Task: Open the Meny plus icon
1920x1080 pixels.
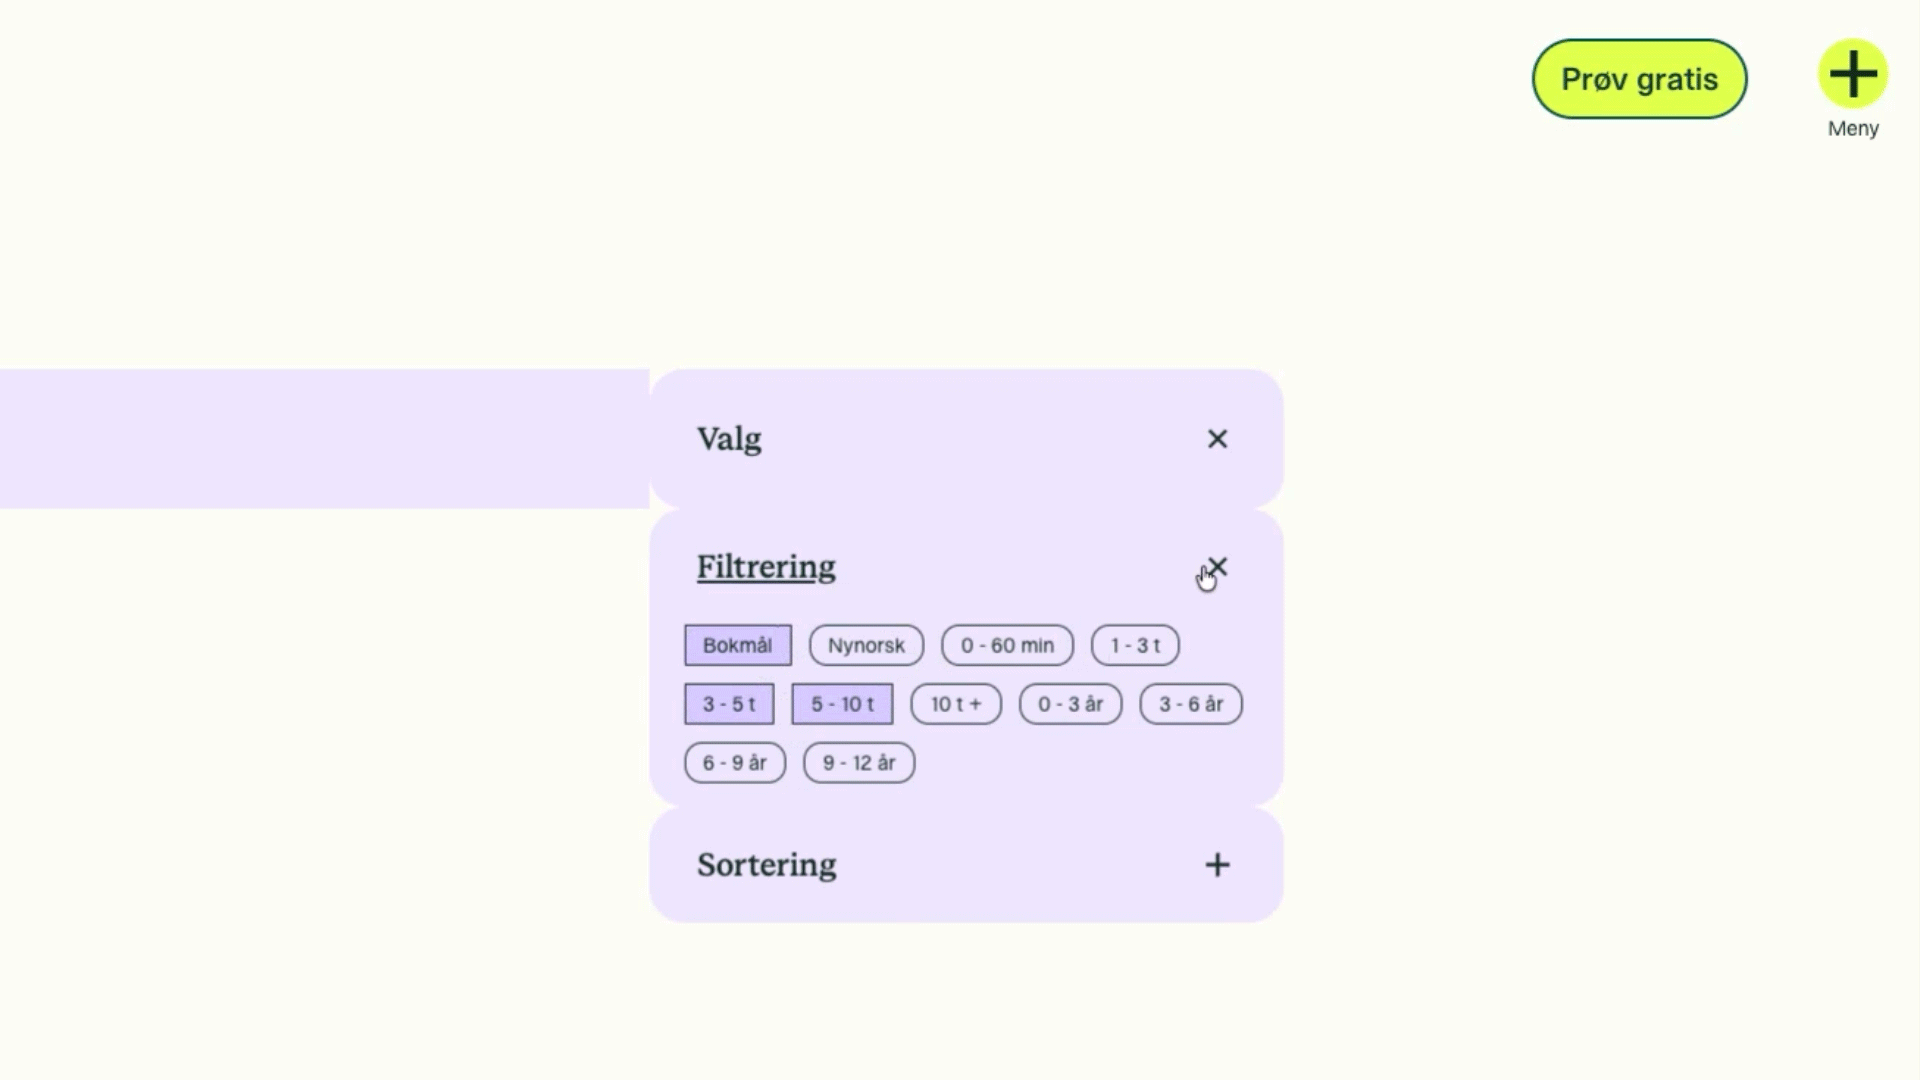Action: pyautogui.click(x=1852, y=74)
